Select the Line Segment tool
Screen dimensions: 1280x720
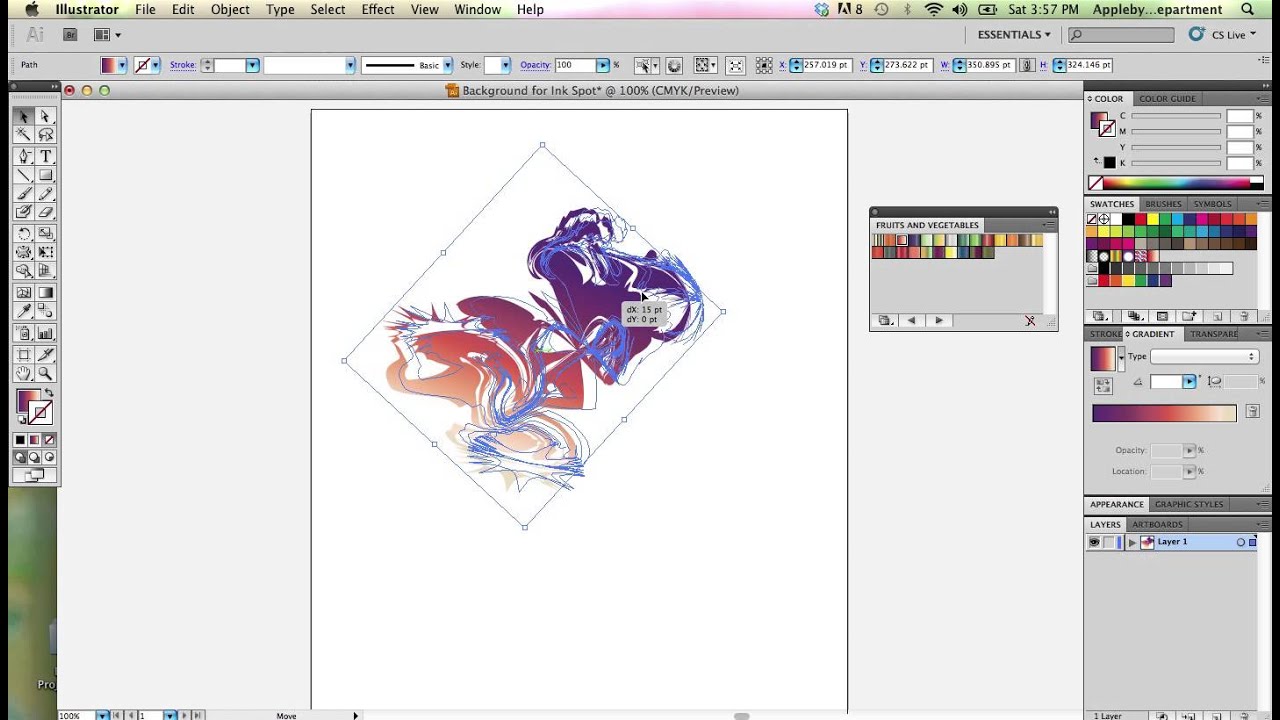[x=24, y=175]
